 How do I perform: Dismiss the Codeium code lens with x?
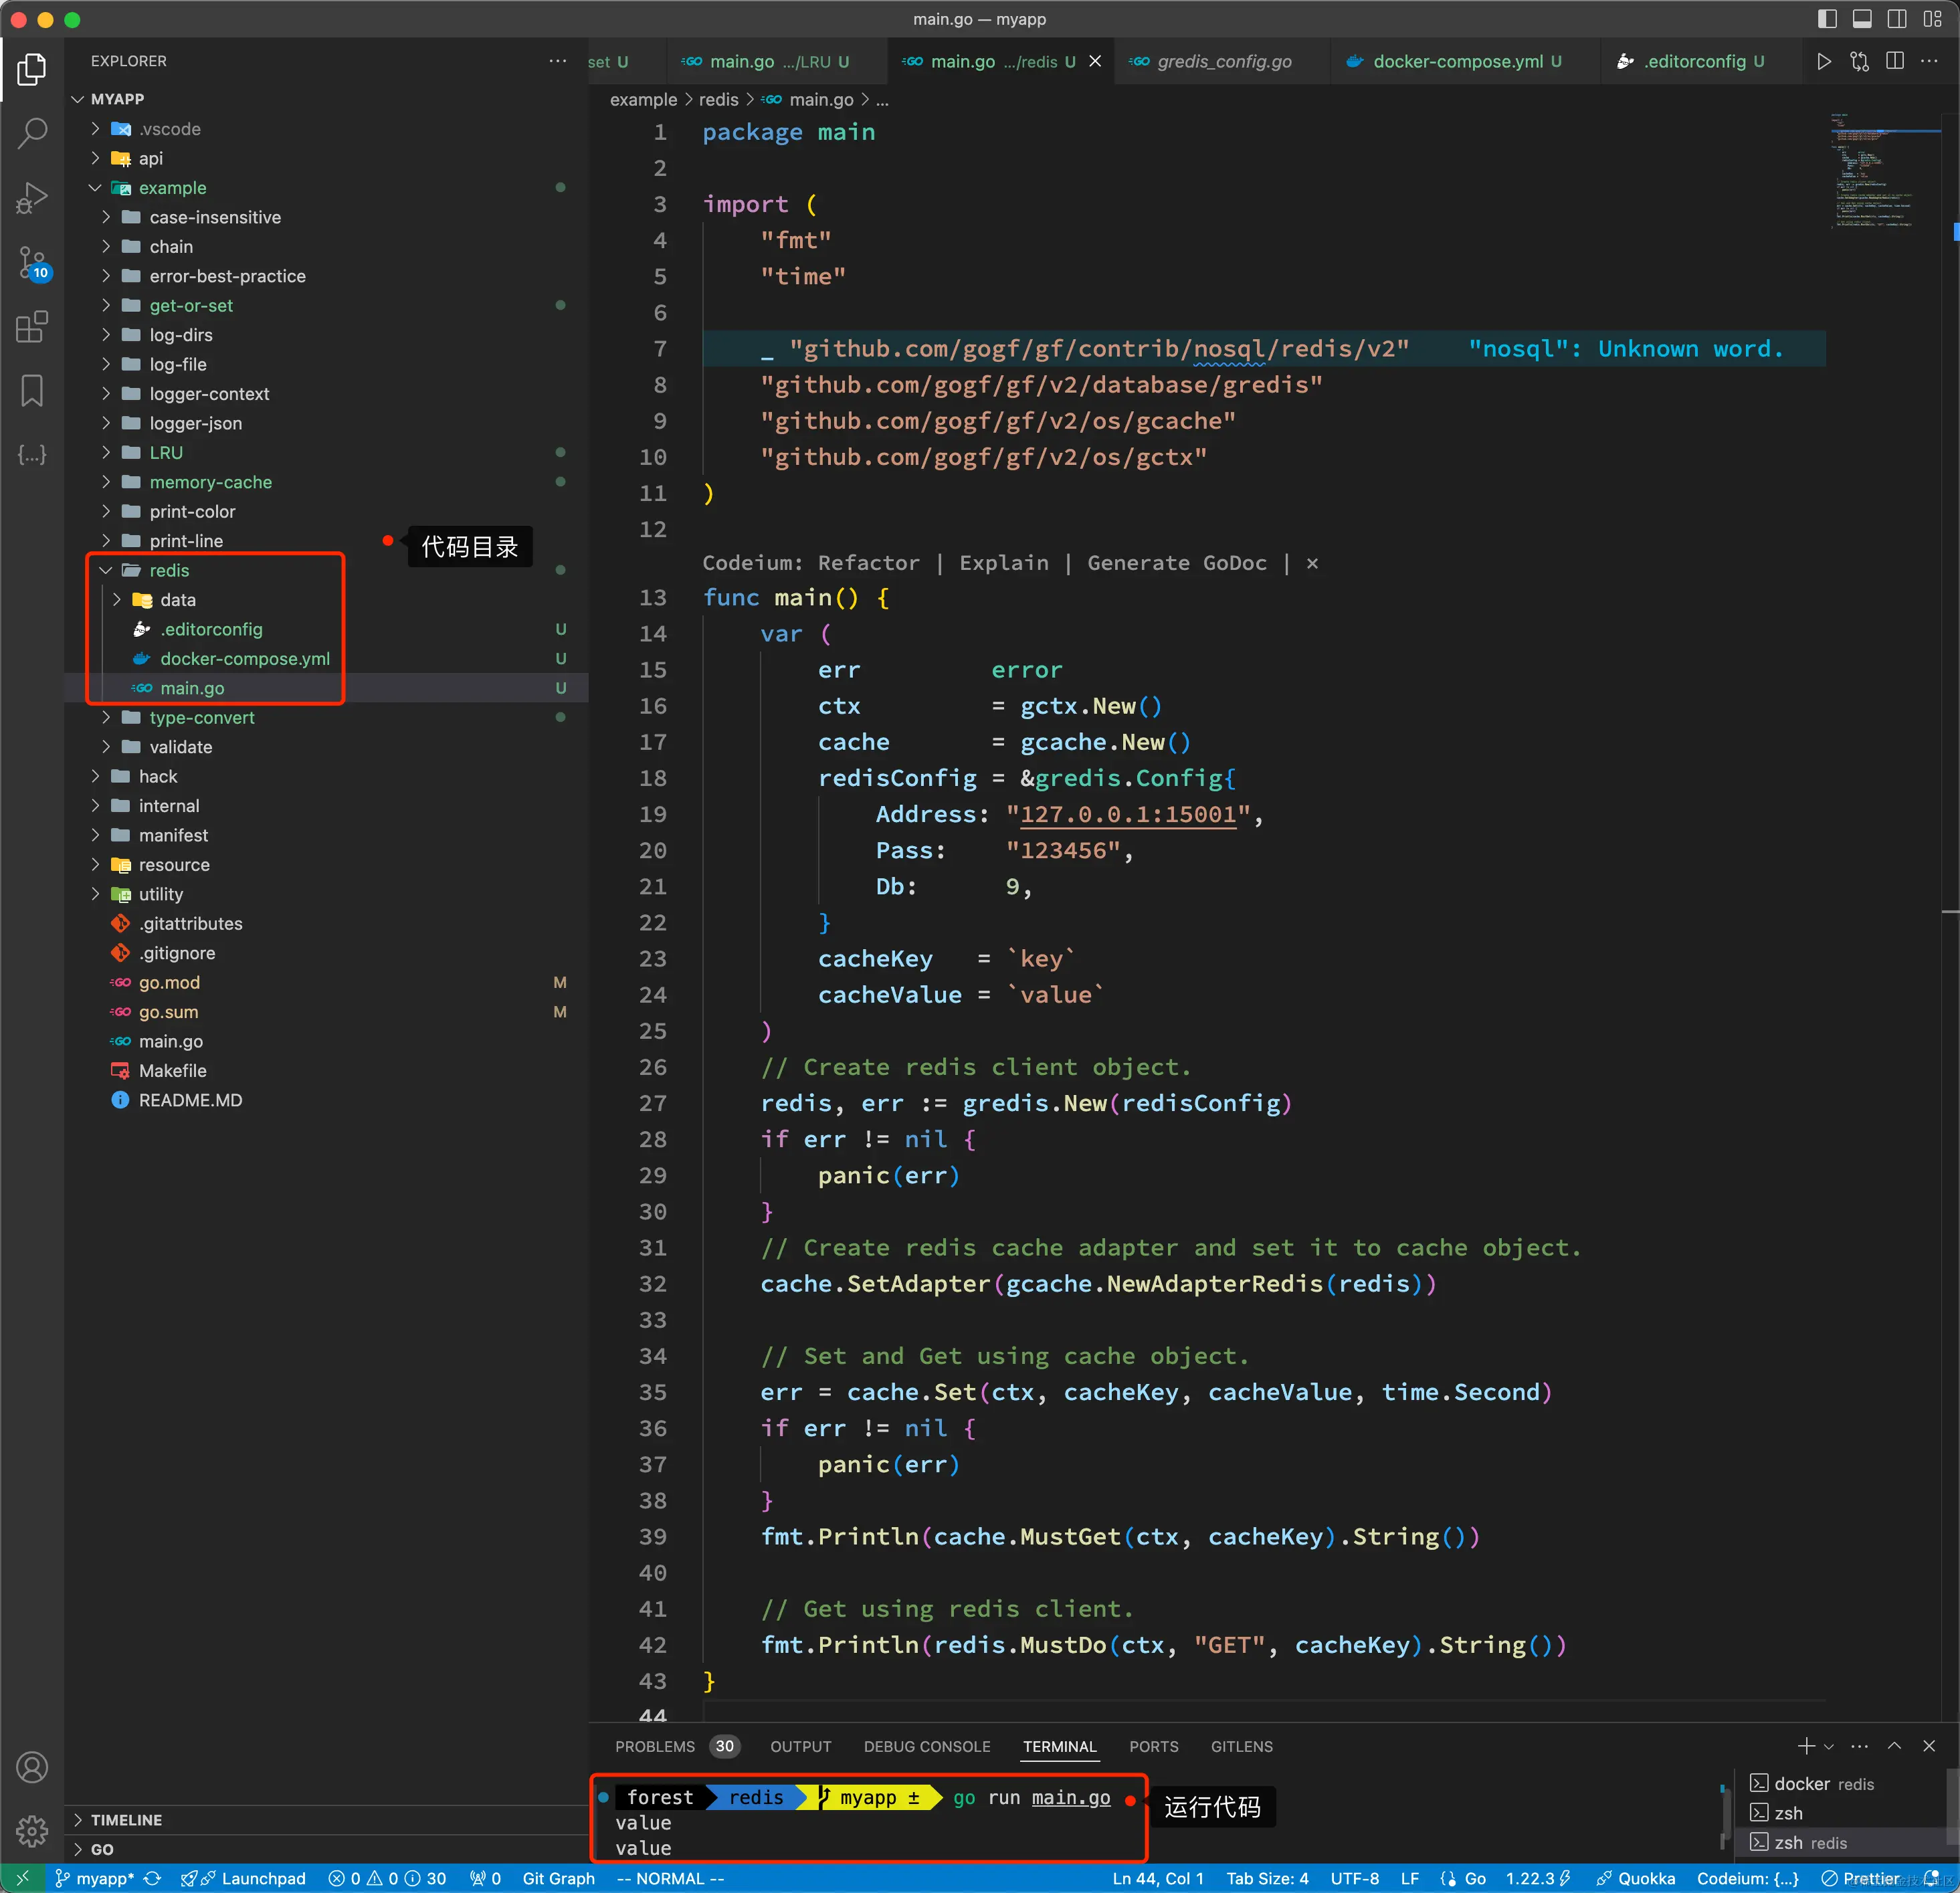click(x=1312, y=563)
